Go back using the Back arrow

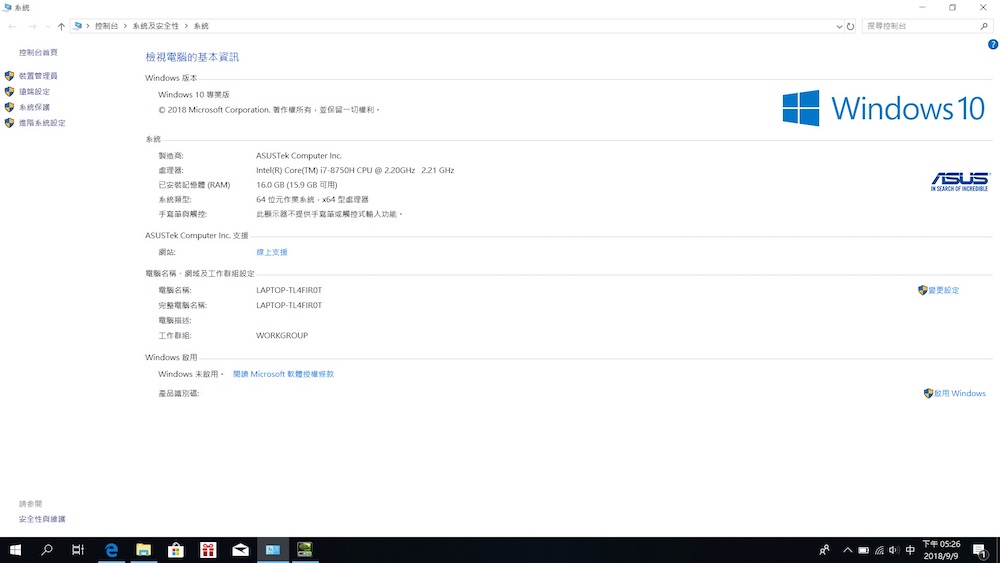[x=13, y=26]
